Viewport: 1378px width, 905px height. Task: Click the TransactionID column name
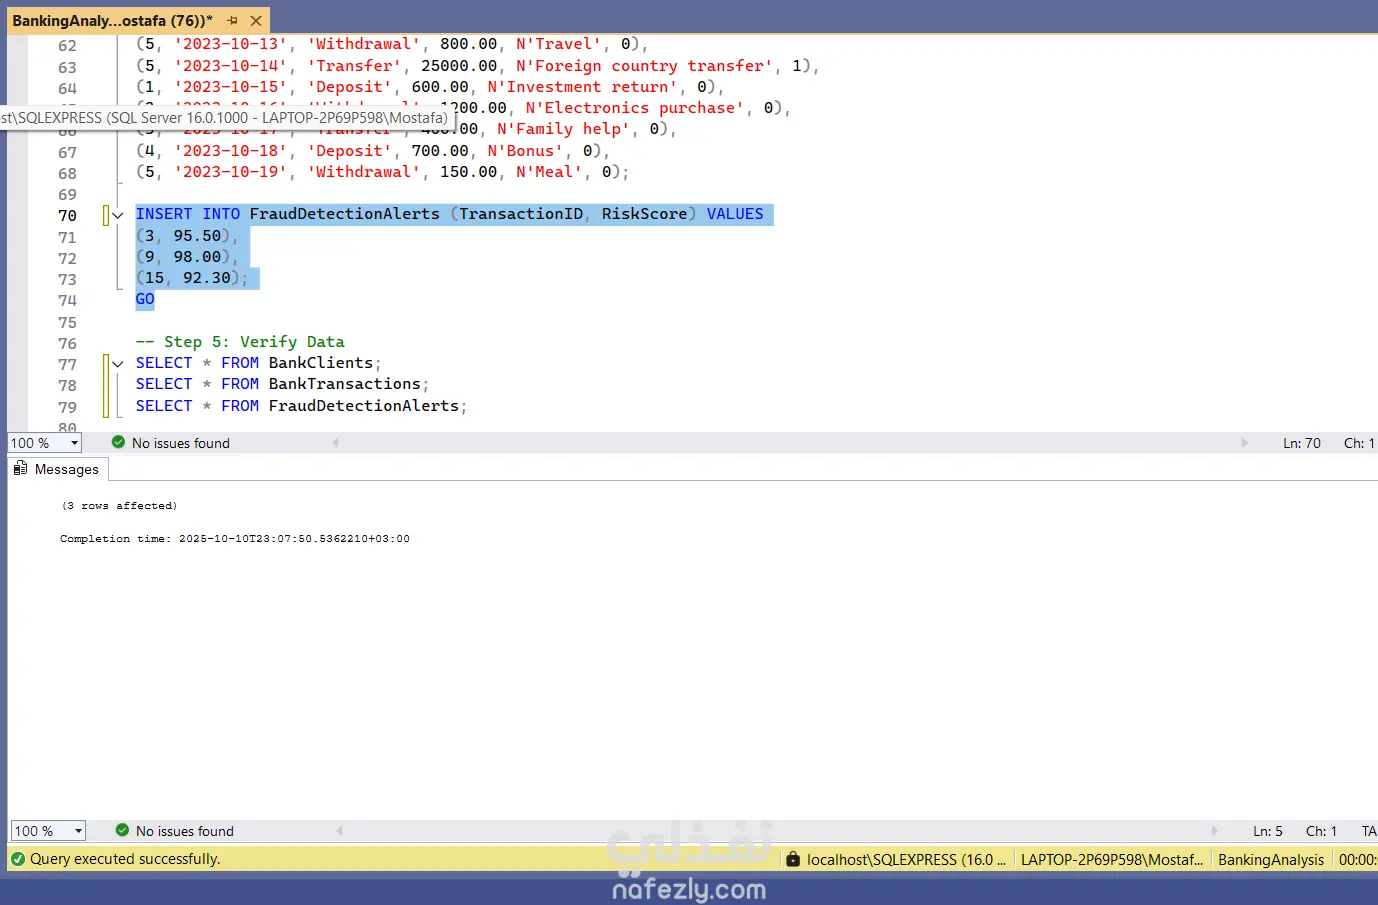point(521,214)
